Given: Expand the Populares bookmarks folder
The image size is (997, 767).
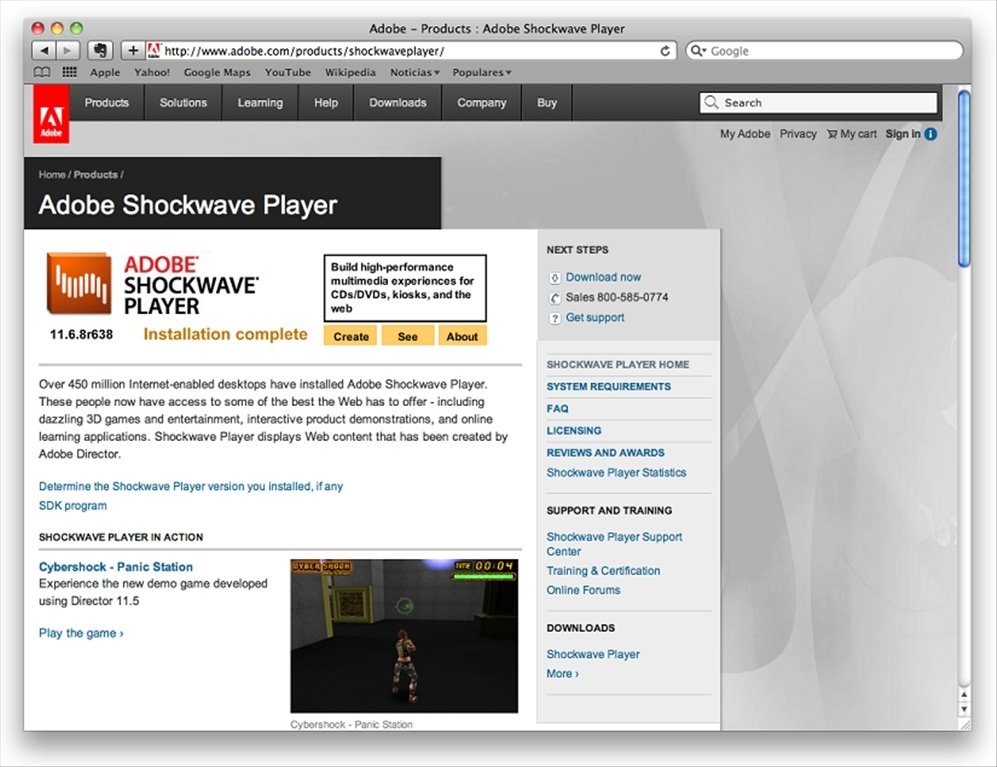Looking at the screenshot, I should [x=481, y=73].
